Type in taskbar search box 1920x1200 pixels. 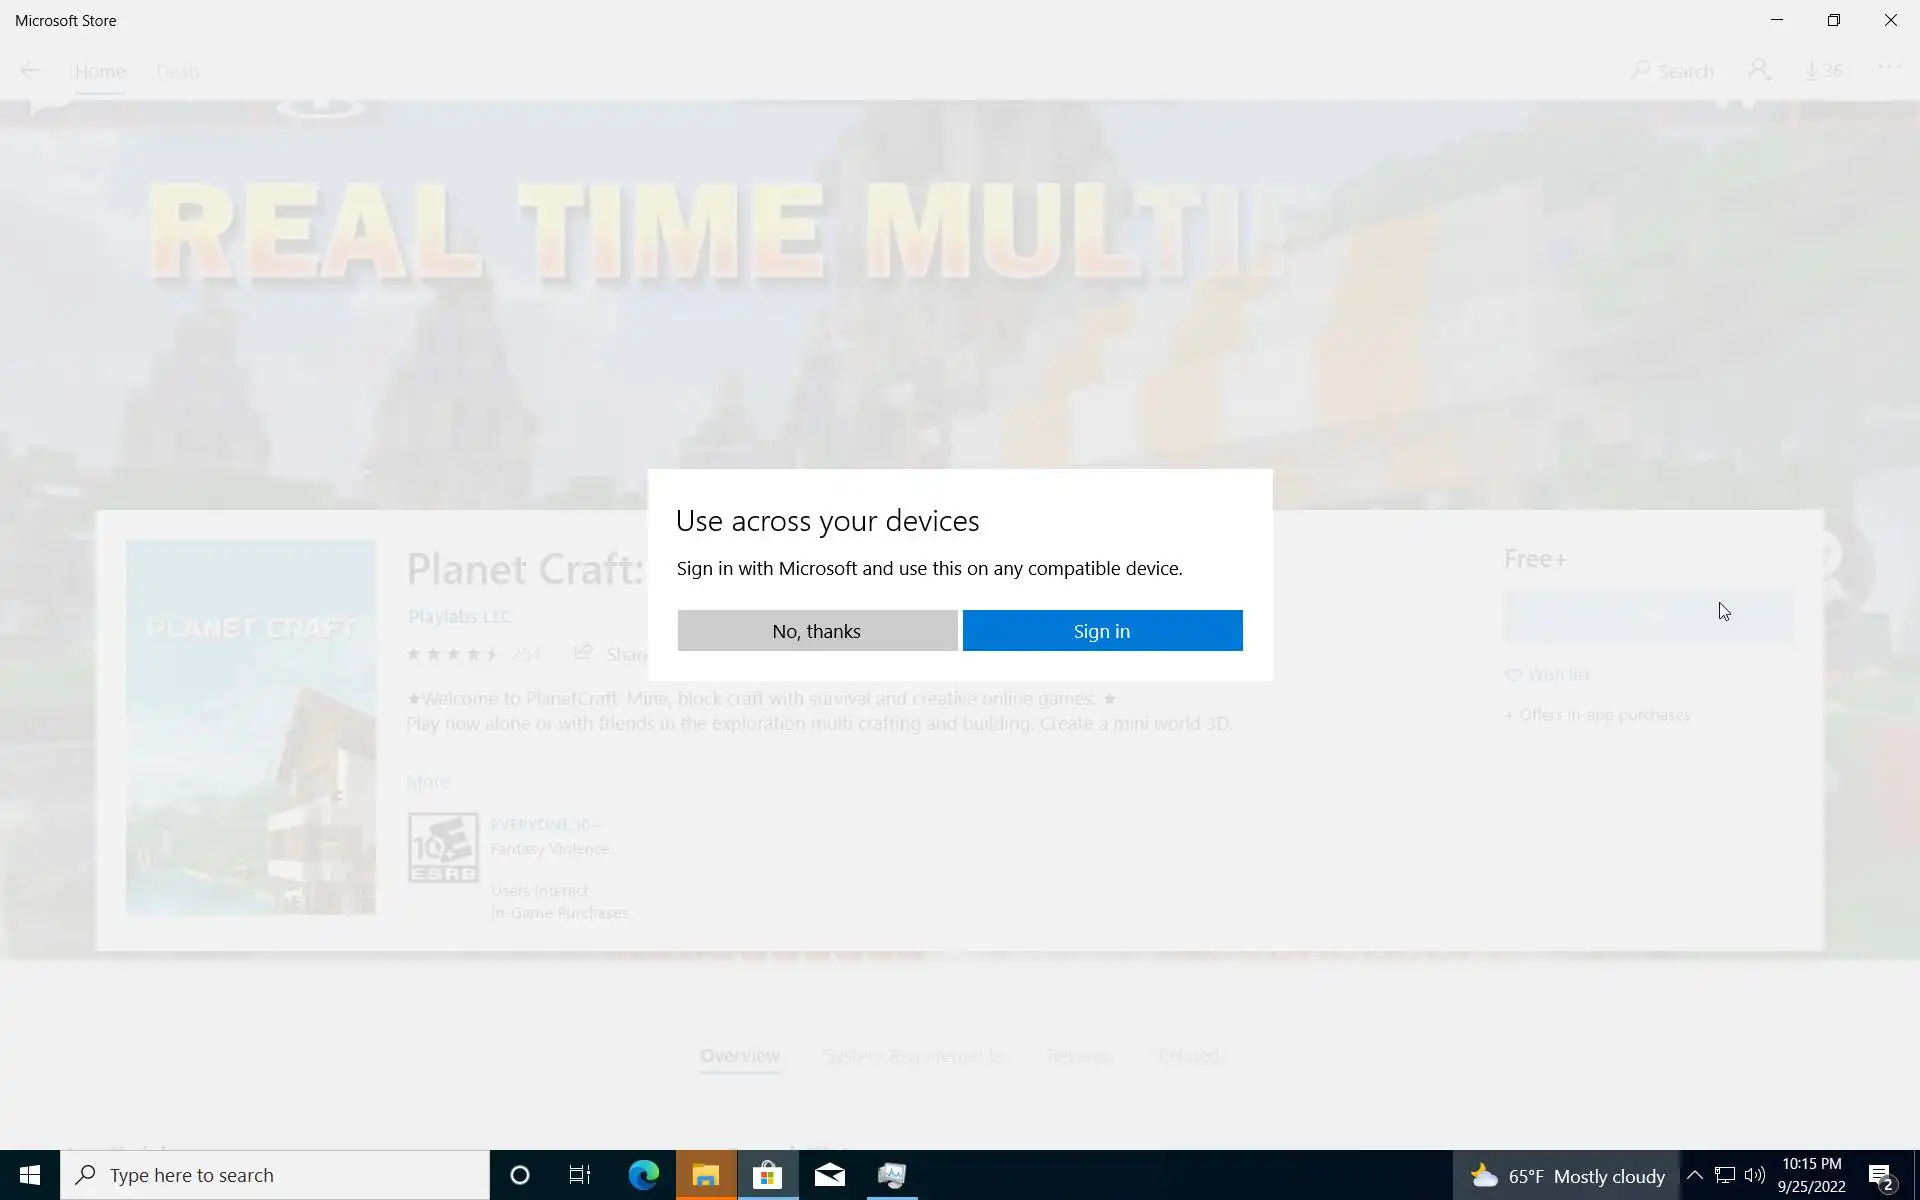coord(275,1175)
